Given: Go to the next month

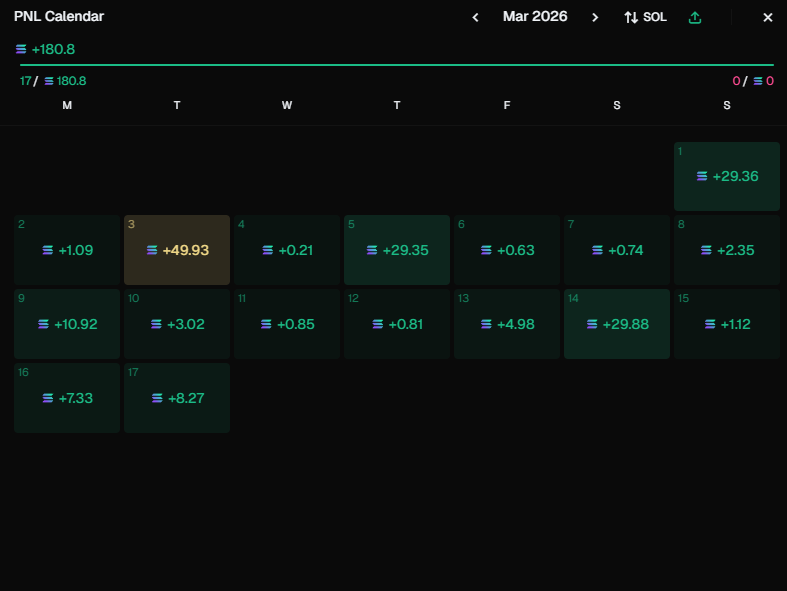Looking at the screenshot, I should click(595, 18).
